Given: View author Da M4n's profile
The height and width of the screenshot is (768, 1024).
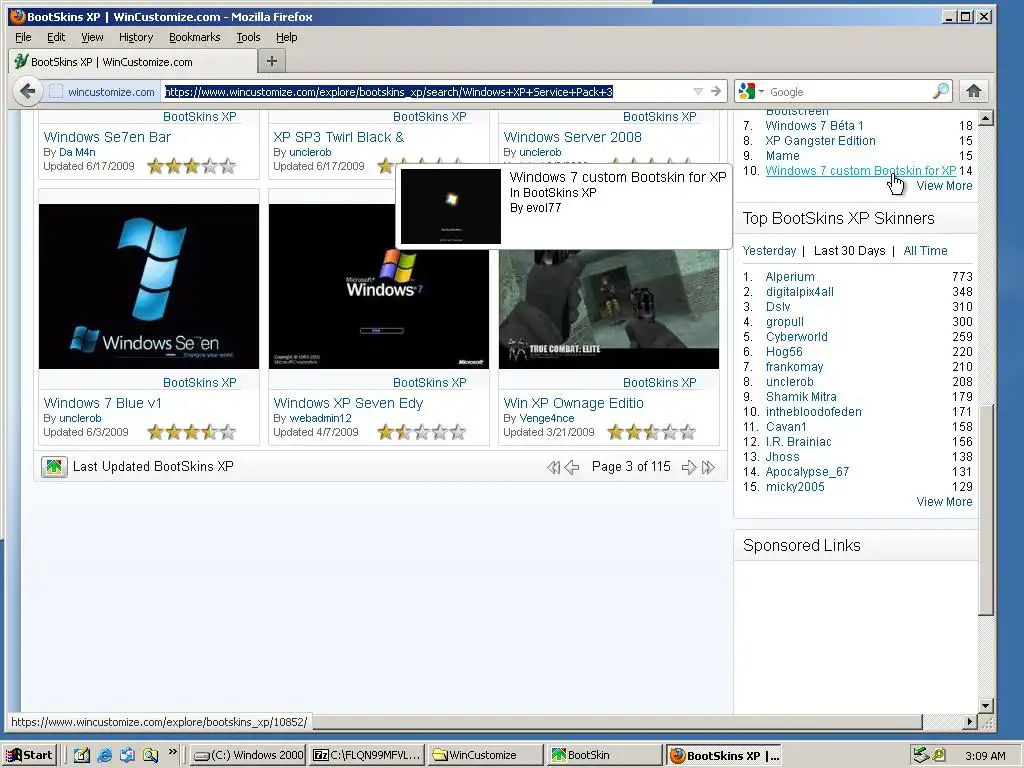Looking at the screenshot, I should pos(77,152).
